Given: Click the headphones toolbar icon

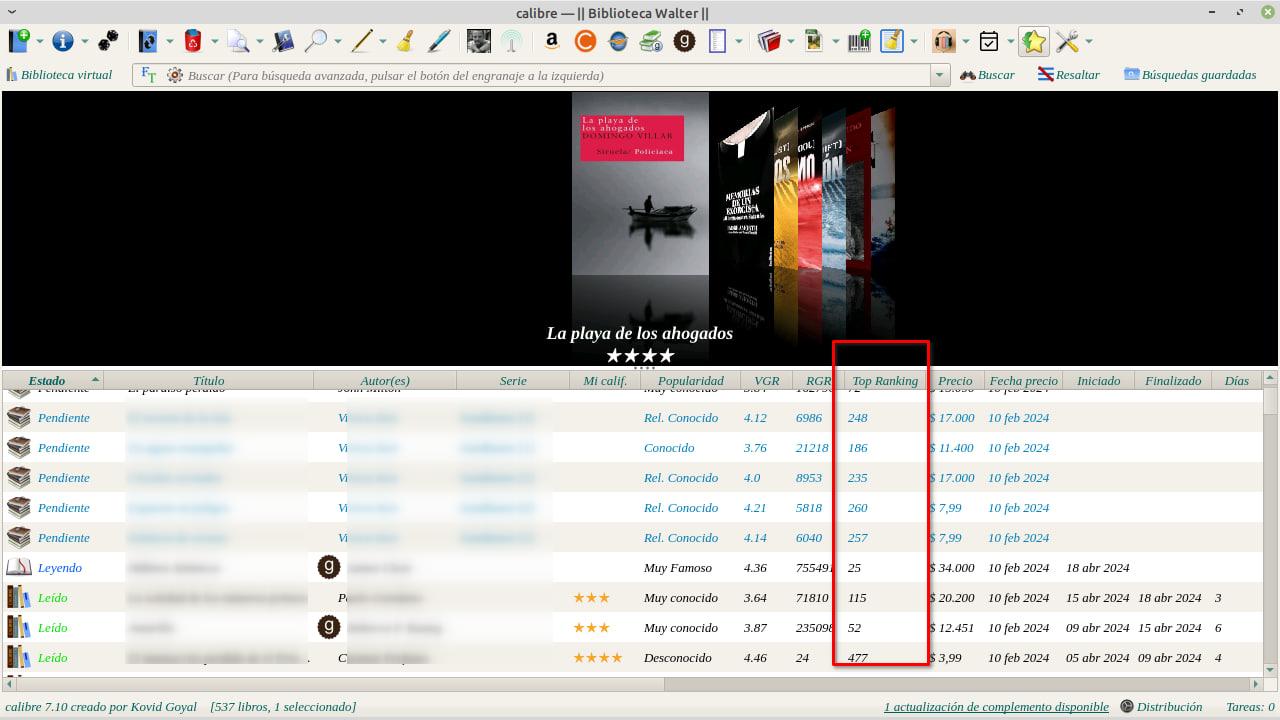Looking at the screenshot, I should click(x=943, y=41).
